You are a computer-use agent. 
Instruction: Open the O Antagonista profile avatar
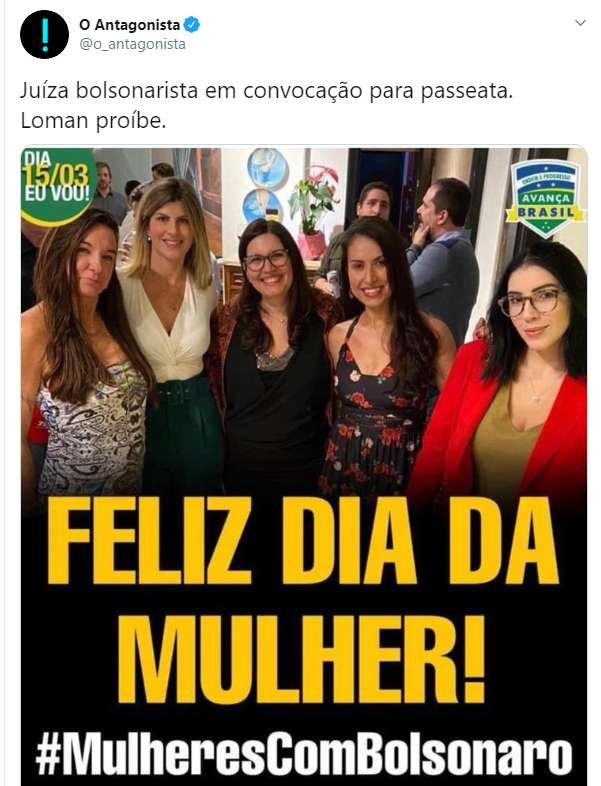[x=44, y=34]
